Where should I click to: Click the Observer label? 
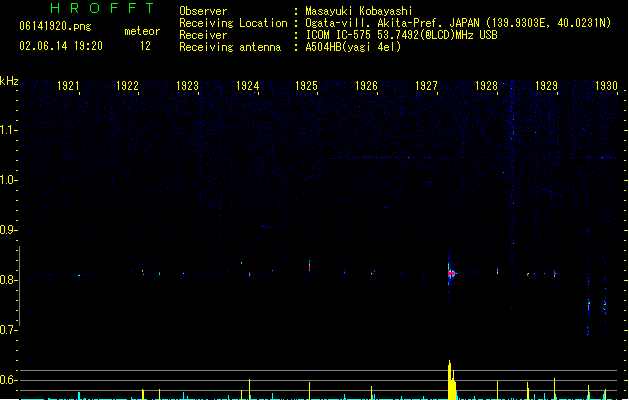tap(203, 11)
